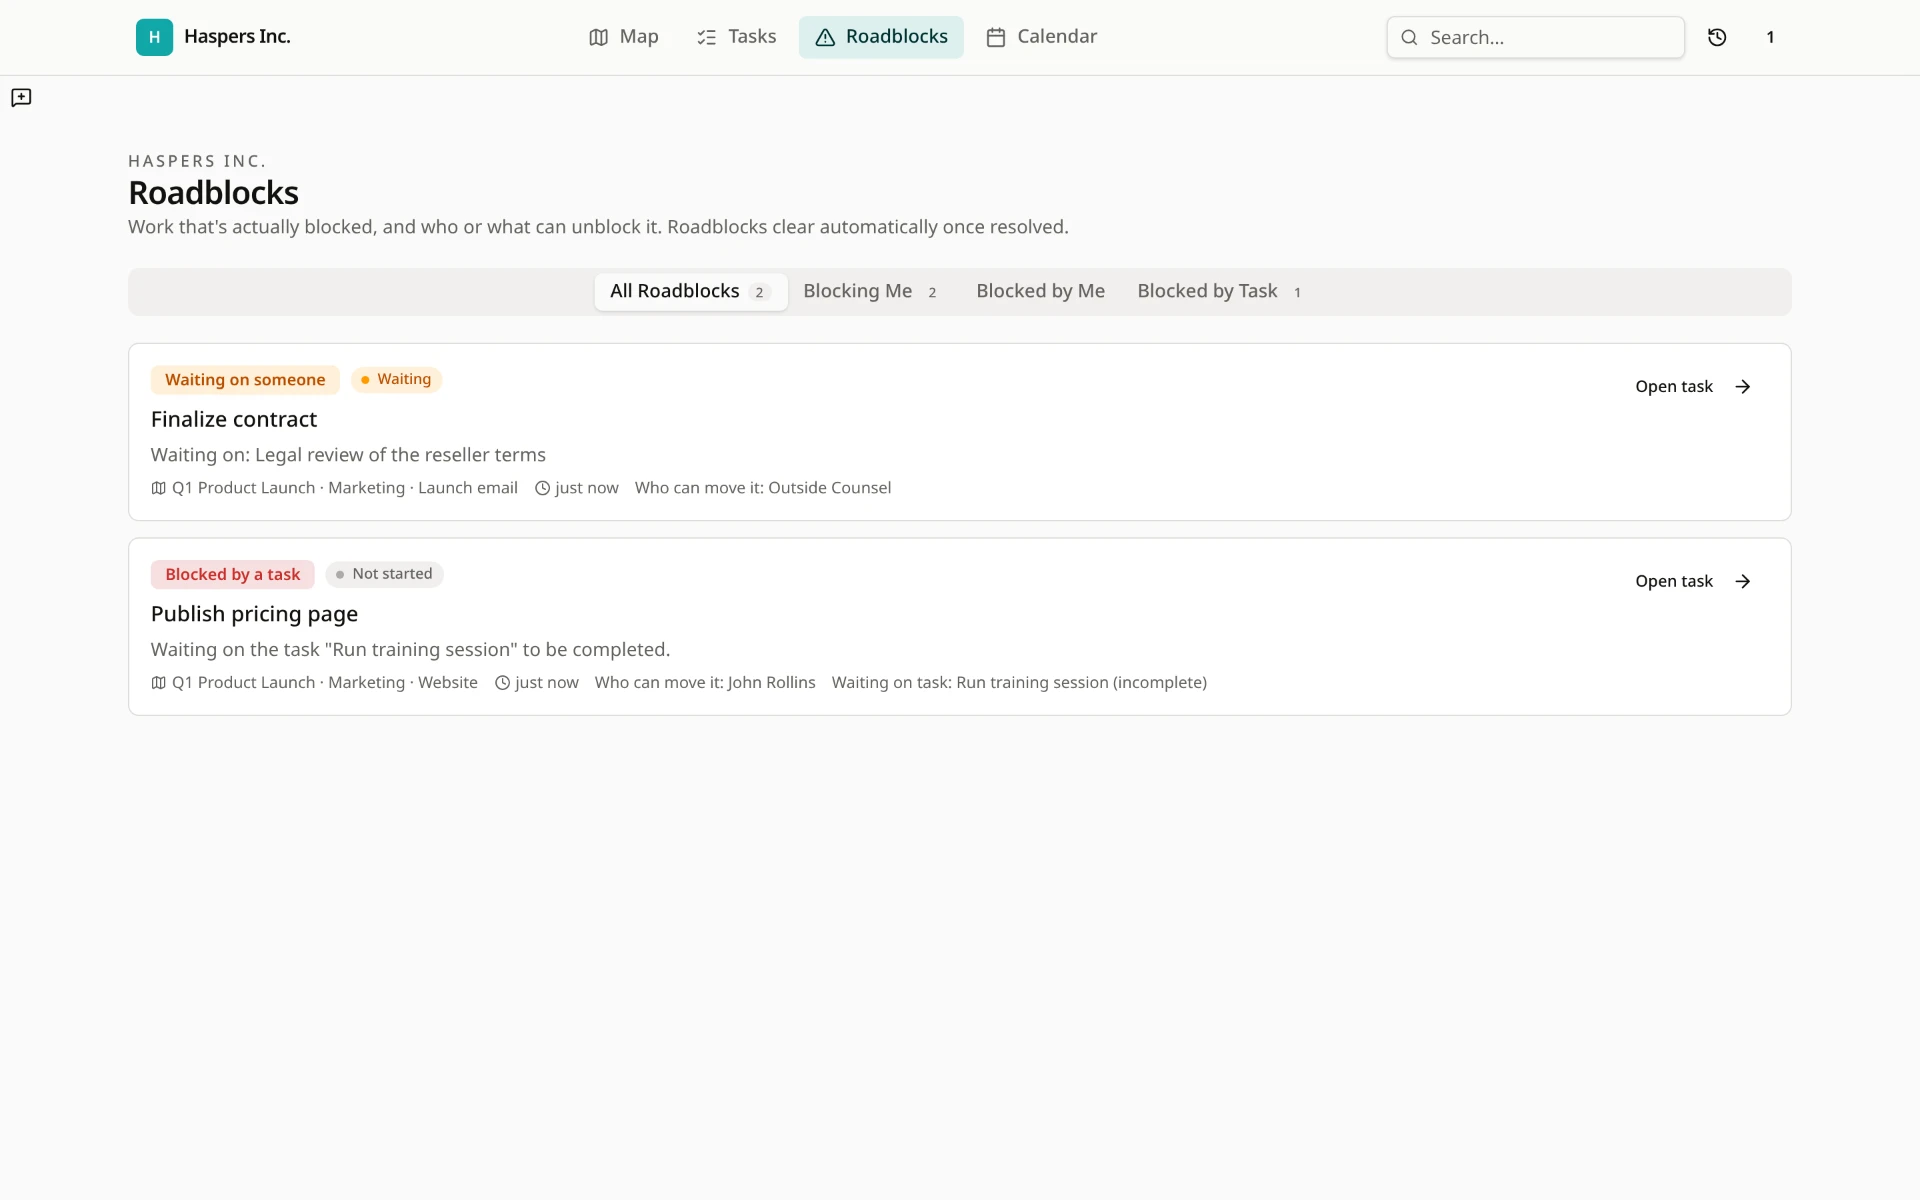
Task: Switch to the Blocked by Me tab
Action: coord(1040,292)
